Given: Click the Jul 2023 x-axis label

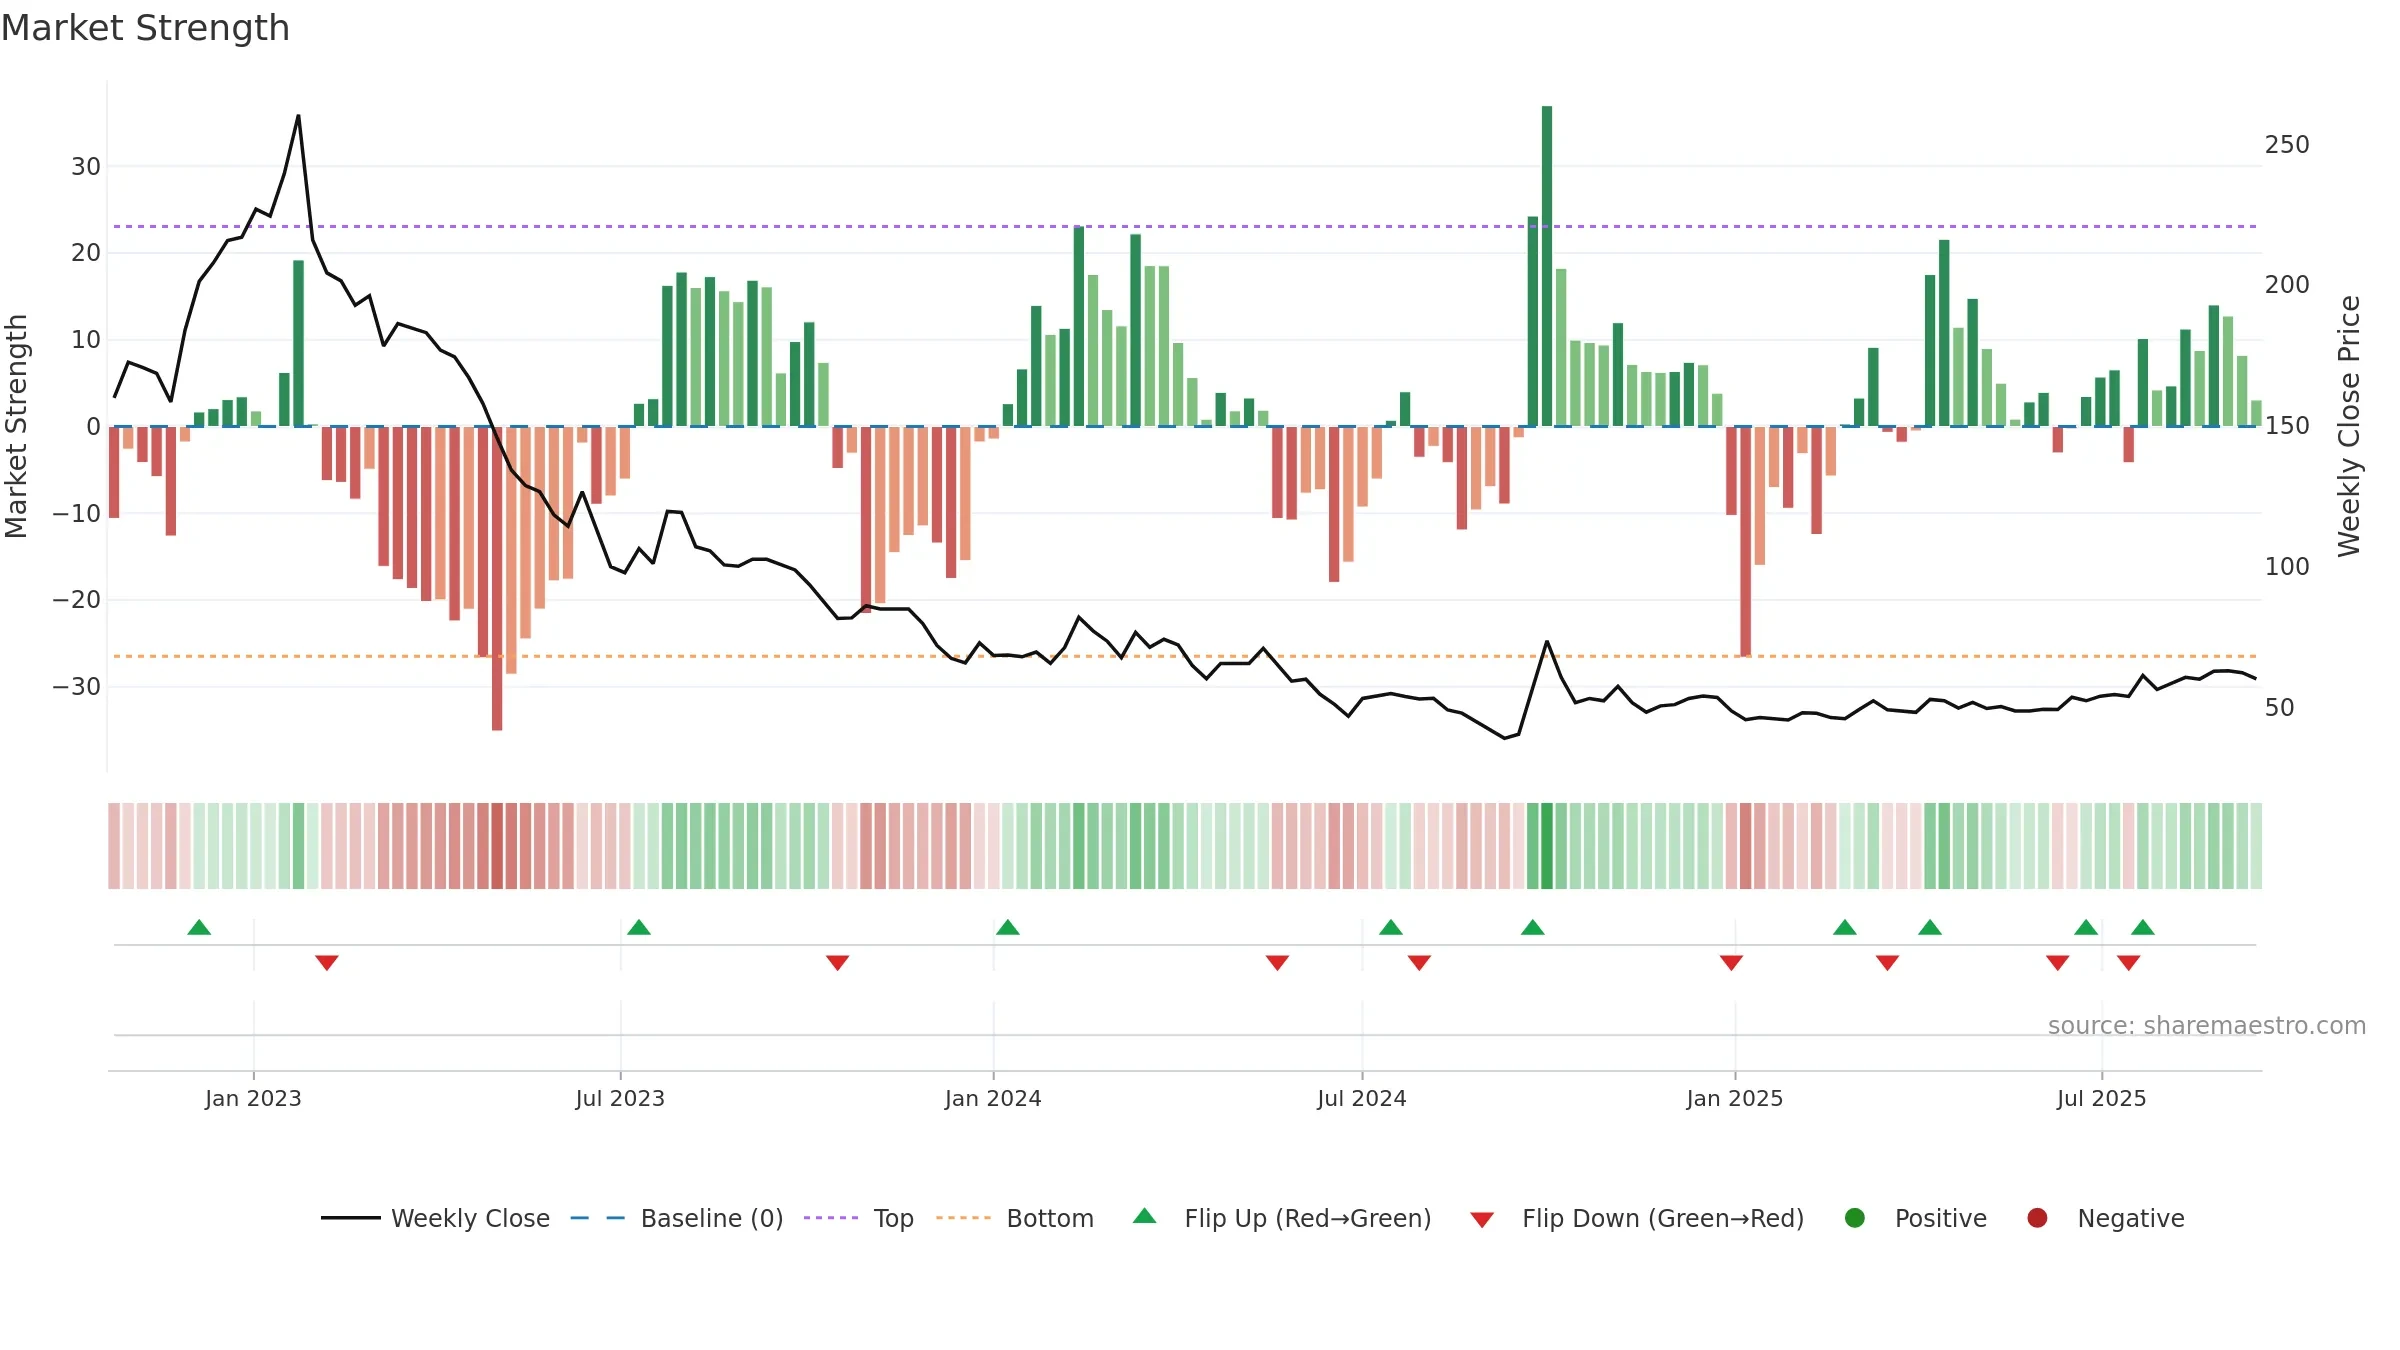Looking at the screenshot, I should coord(620,1098).
